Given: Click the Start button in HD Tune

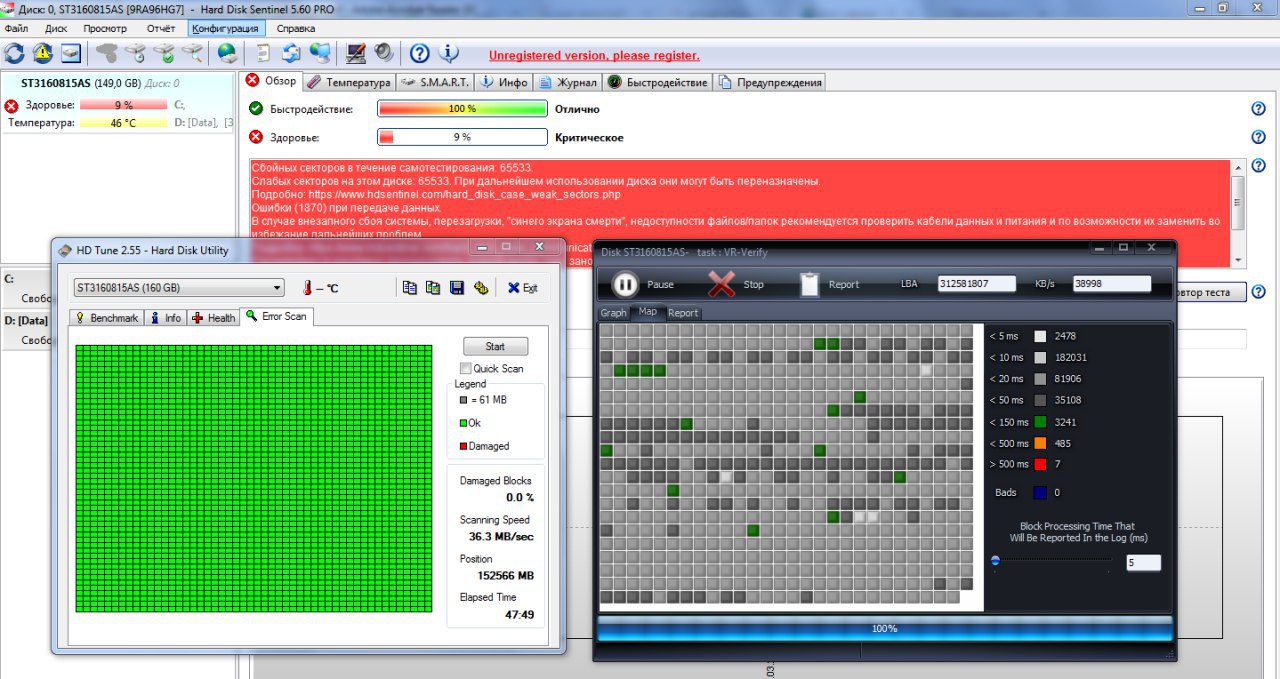Looking at the screenshot, I should (495, 346).
